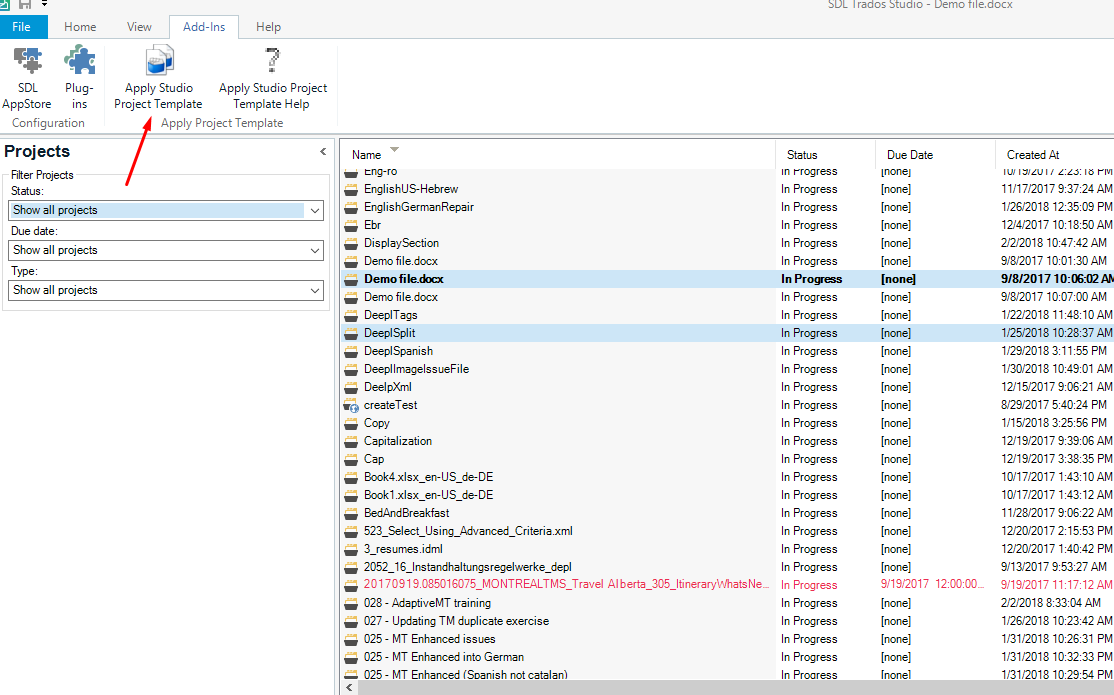Open quick access toolbar customize arrow
This screenshot has width=1114, height=695.
tap(44, 4)
